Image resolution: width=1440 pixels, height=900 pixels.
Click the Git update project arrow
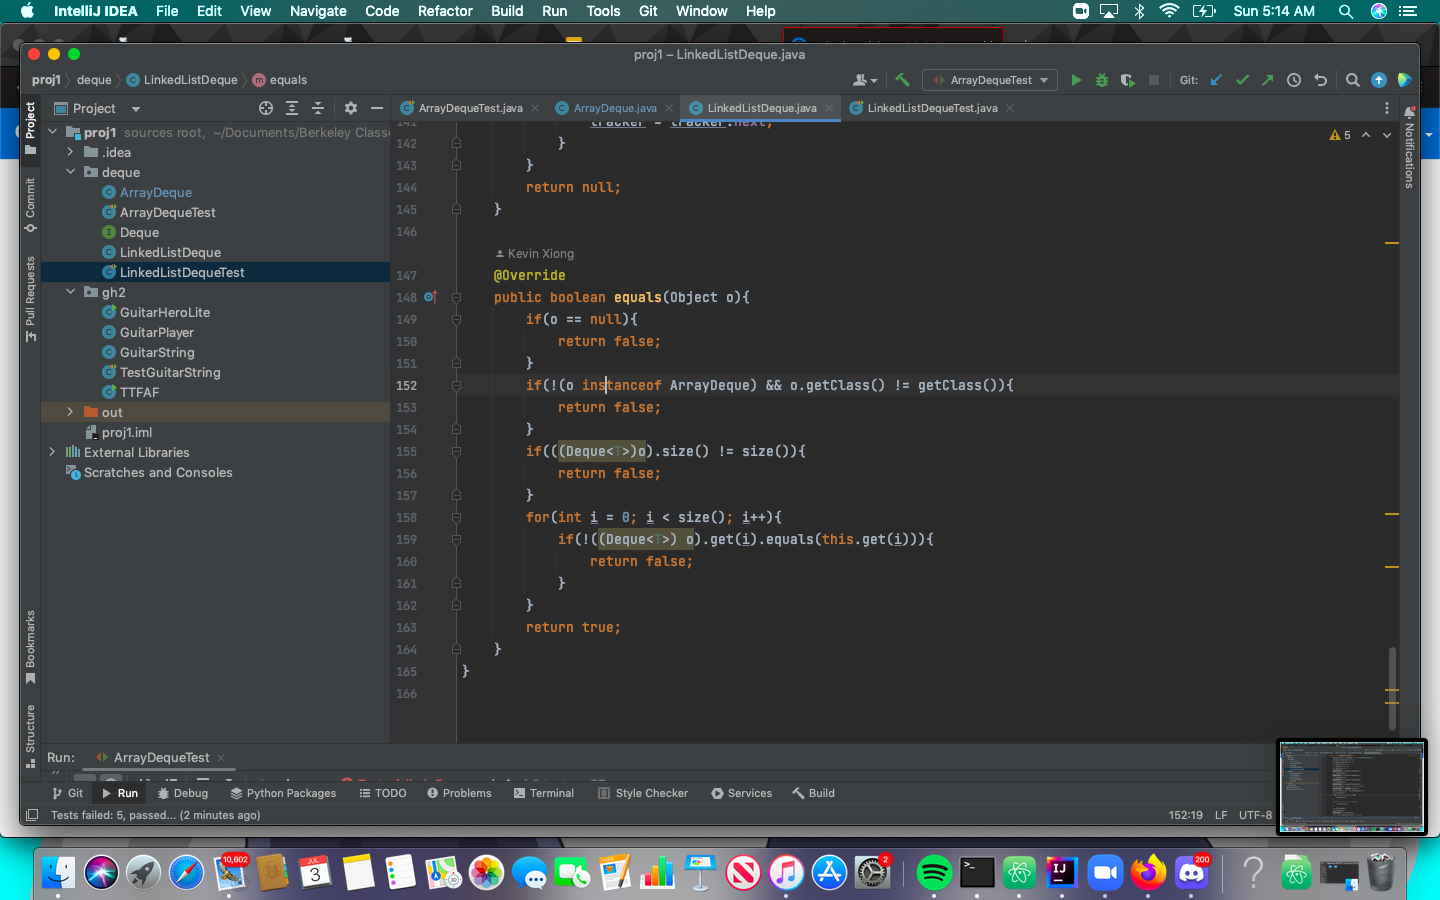1216,80
